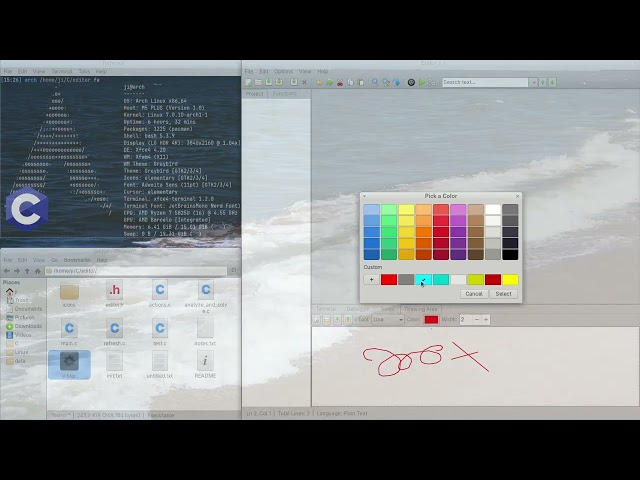
Task: Open editor Options menu
Action: pos(283,71)
